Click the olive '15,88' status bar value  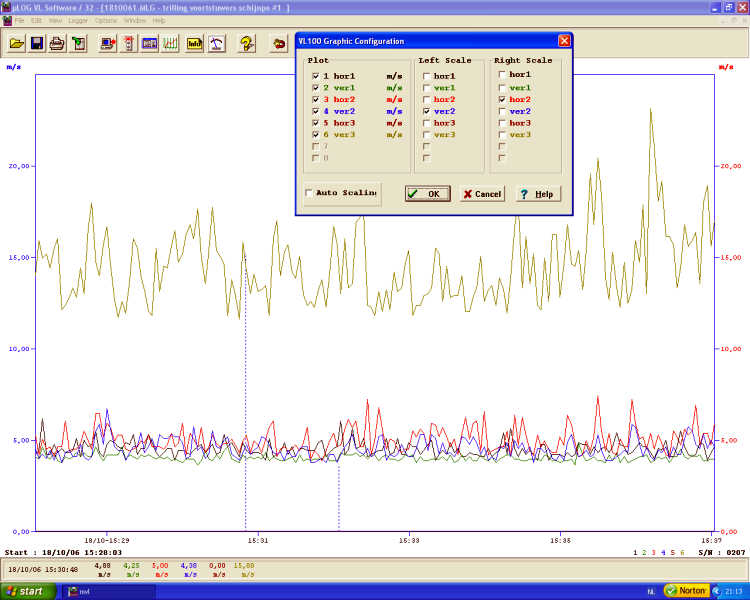244,566
